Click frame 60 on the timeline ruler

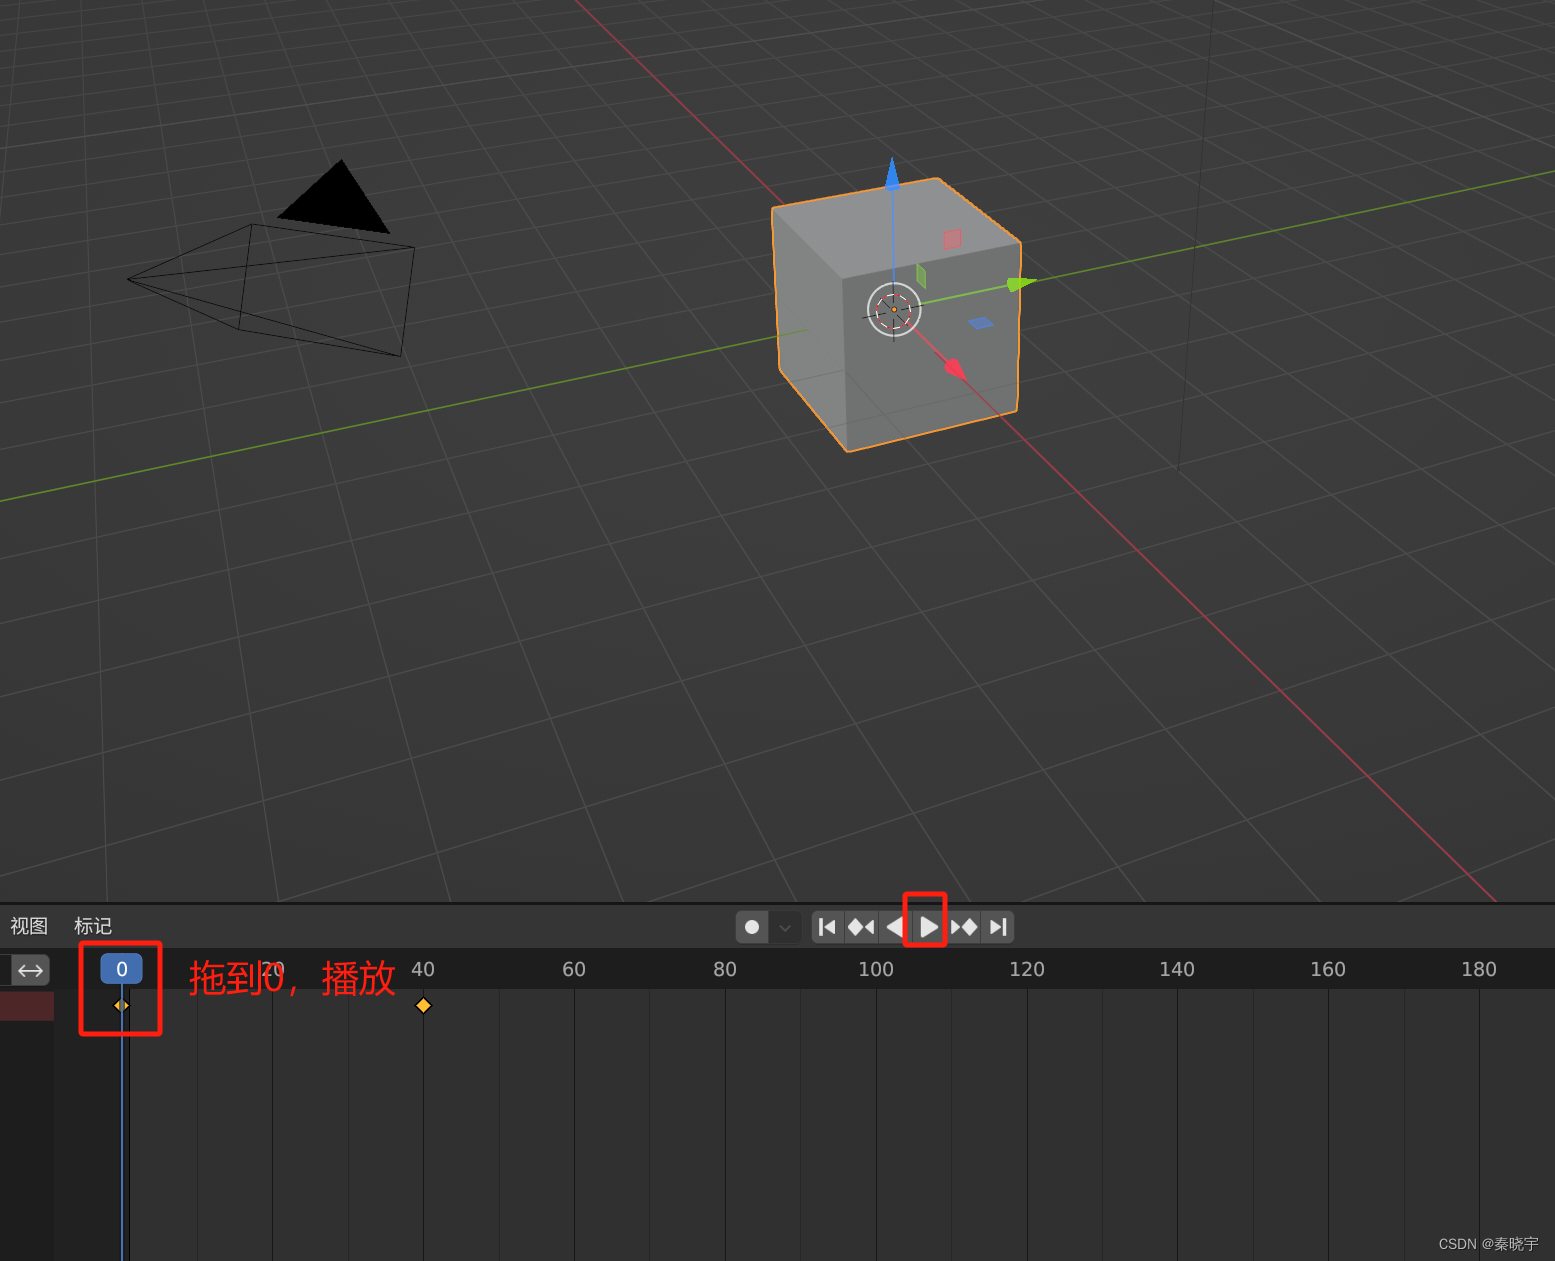tap(574, 969)
